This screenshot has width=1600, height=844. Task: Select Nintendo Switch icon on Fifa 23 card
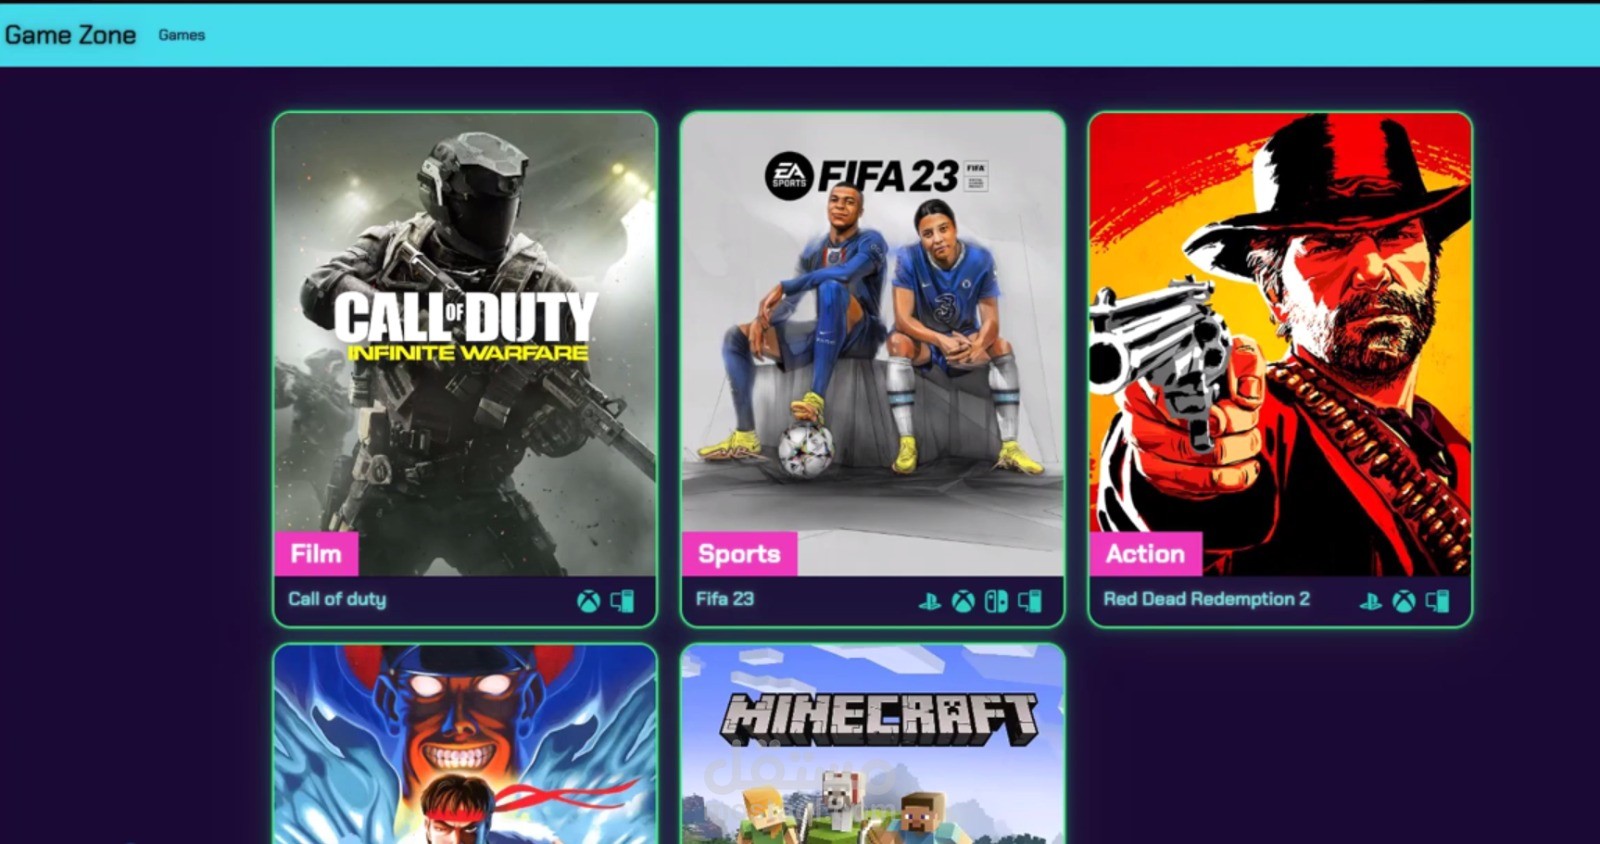coord(996,601)
